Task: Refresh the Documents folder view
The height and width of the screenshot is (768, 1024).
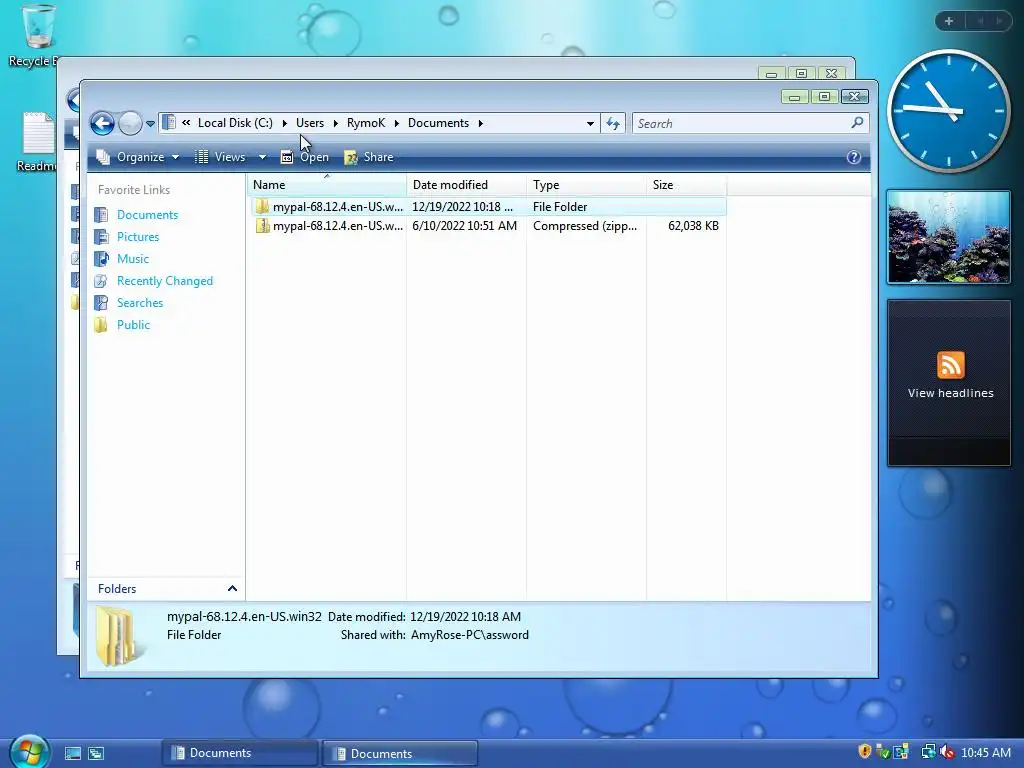Action: pyautogui.click(x=613, y=123)
